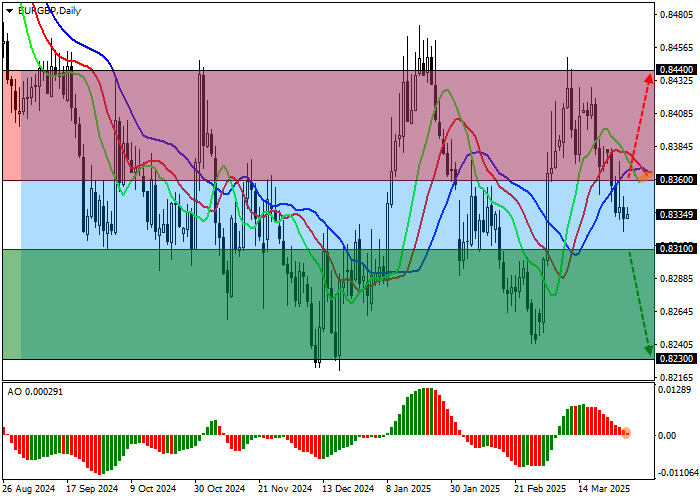Click the 26 Aug 2024 date label
The image size is (700, 500).
tap(28, 489)
